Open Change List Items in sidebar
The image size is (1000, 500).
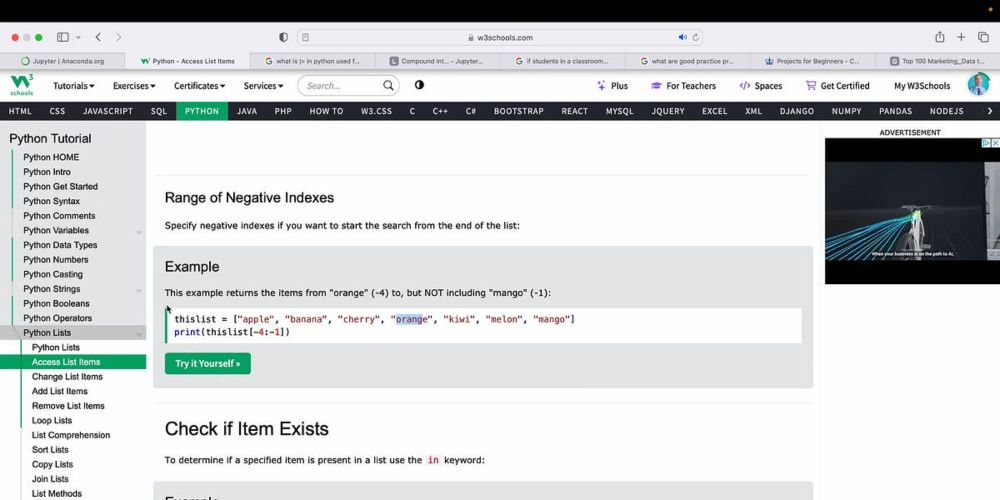[67, 376]
